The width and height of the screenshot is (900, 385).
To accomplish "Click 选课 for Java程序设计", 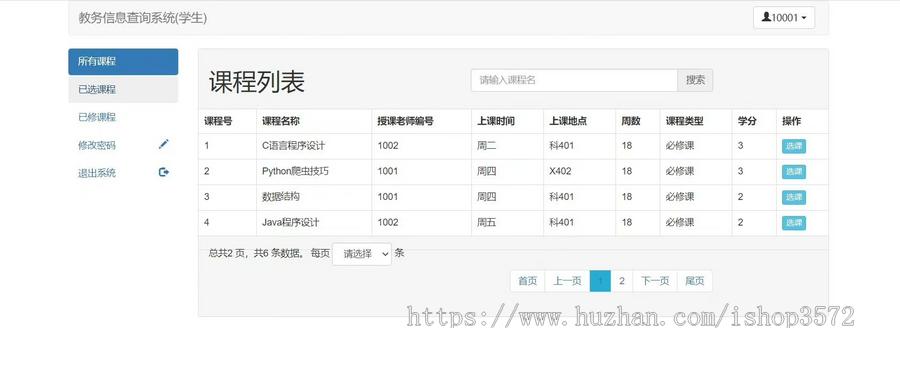I will tap(794, 223).
